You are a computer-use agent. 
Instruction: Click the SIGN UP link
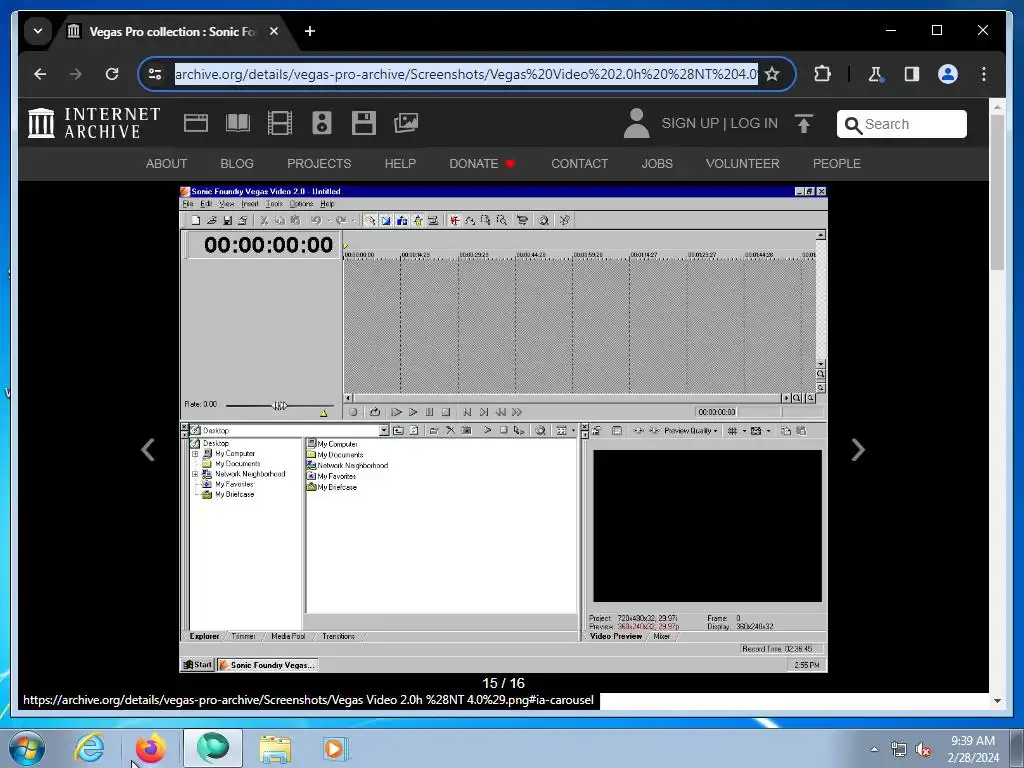pyautogui.click(x=690, y=123)
